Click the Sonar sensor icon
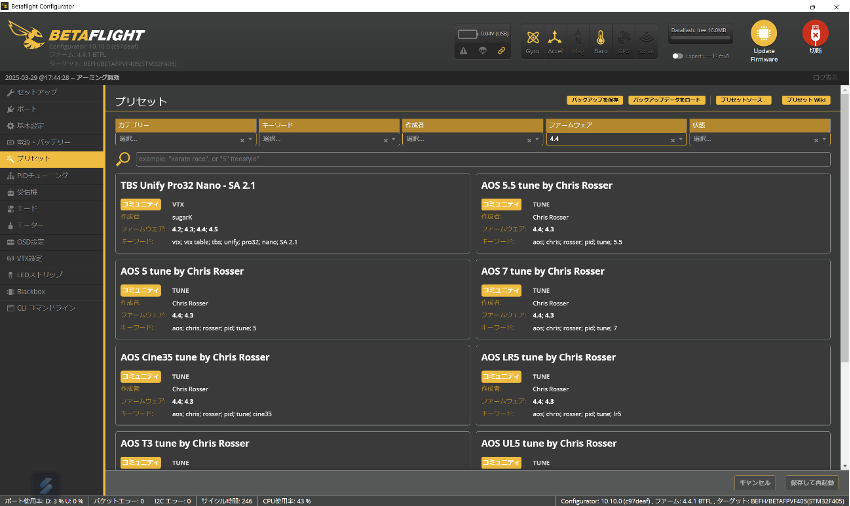This screenshot has width=850, height=506. (x=646, y=37)
